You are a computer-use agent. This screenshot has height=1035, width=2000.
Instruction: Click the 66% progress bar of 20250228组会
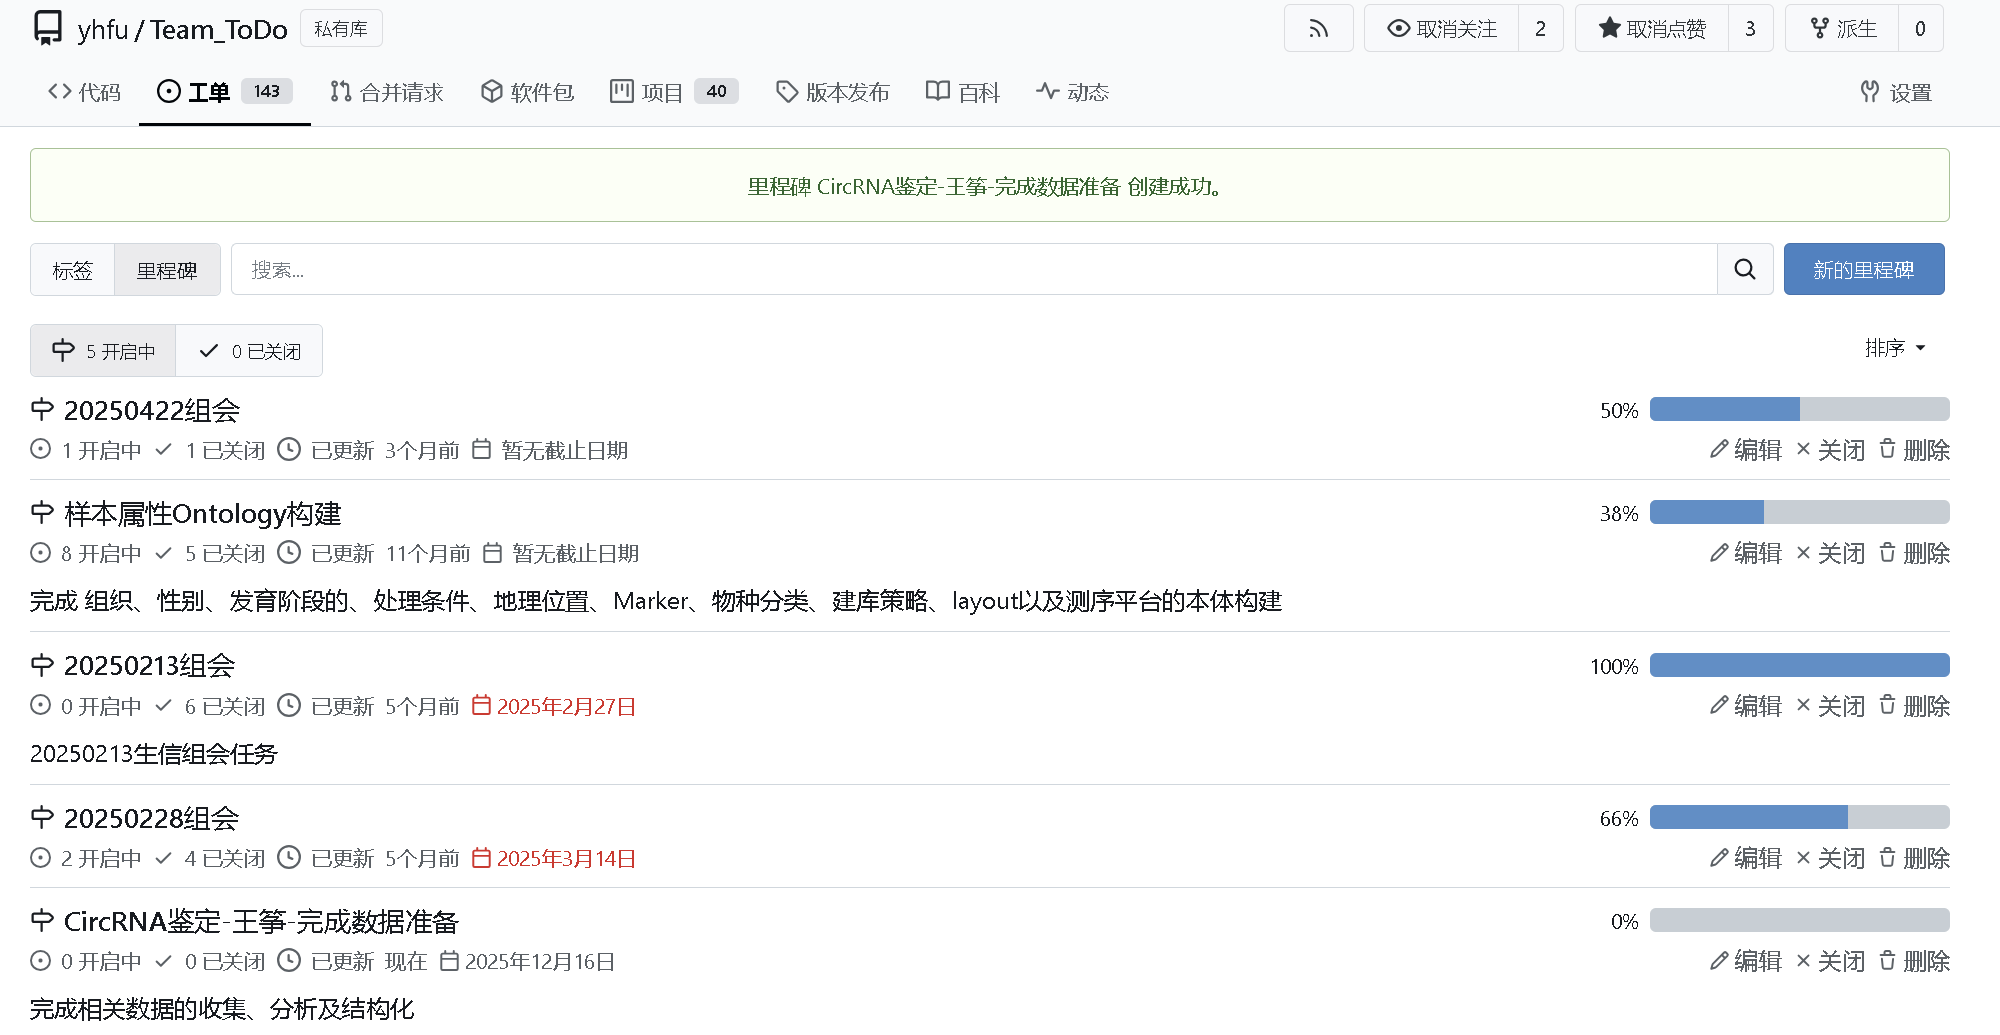click(1799, 818)
